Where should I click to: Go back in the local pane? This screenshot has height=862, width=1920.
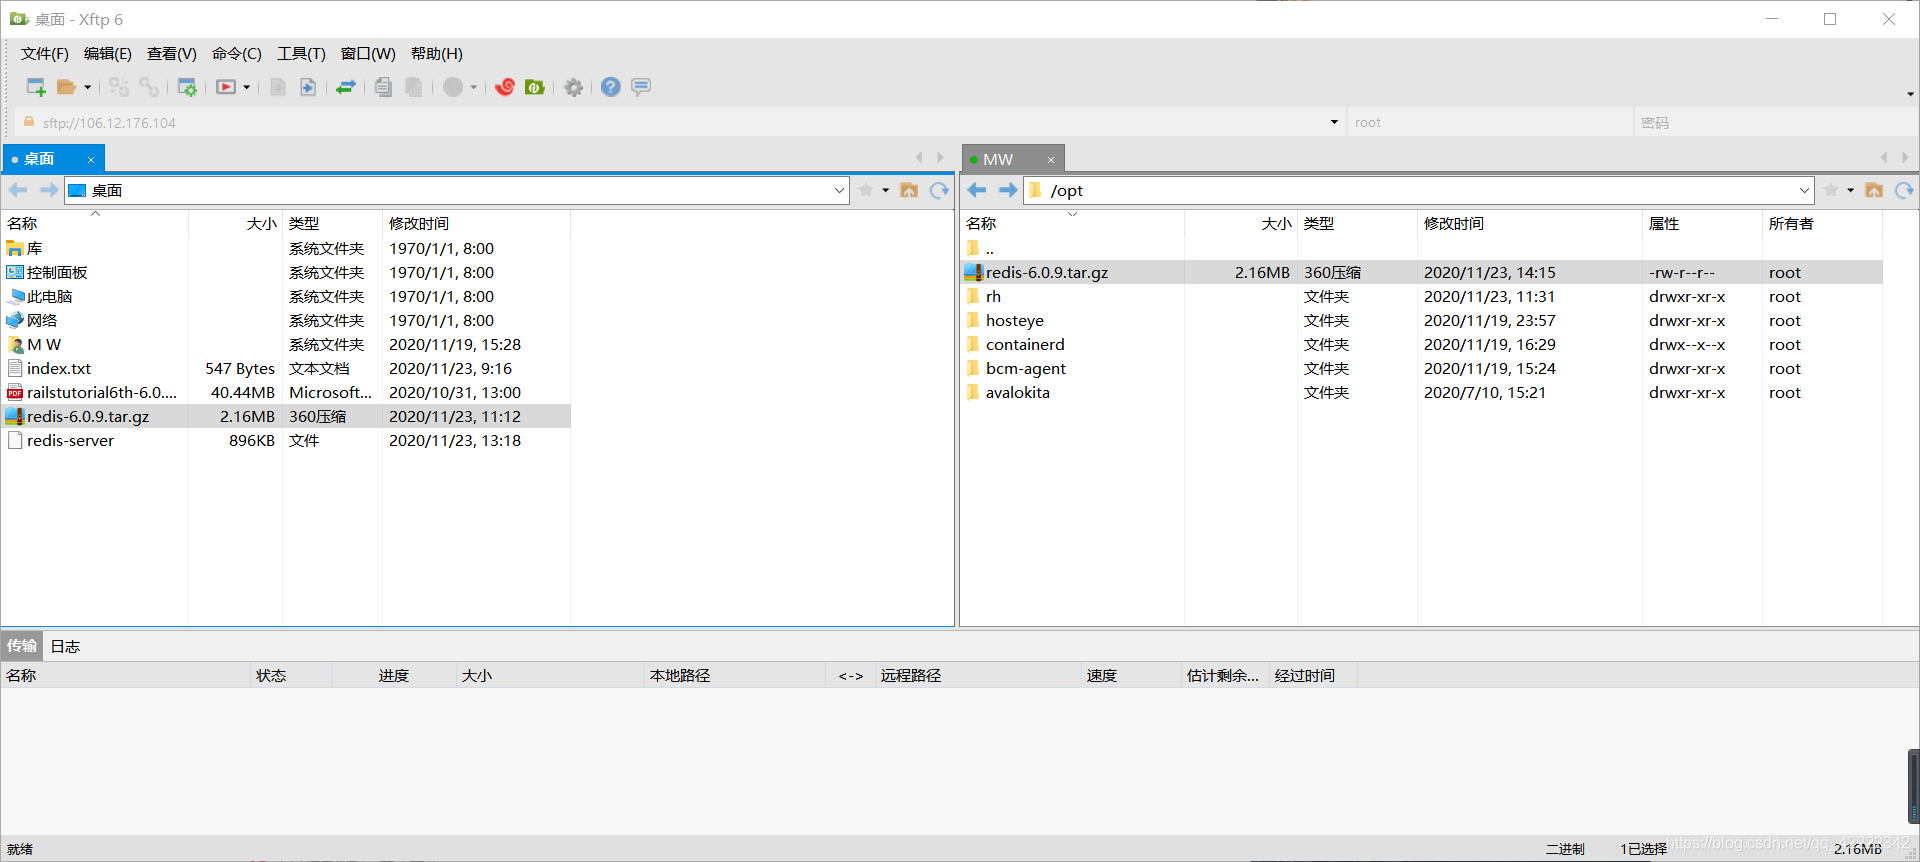click(x=18, y=190)
